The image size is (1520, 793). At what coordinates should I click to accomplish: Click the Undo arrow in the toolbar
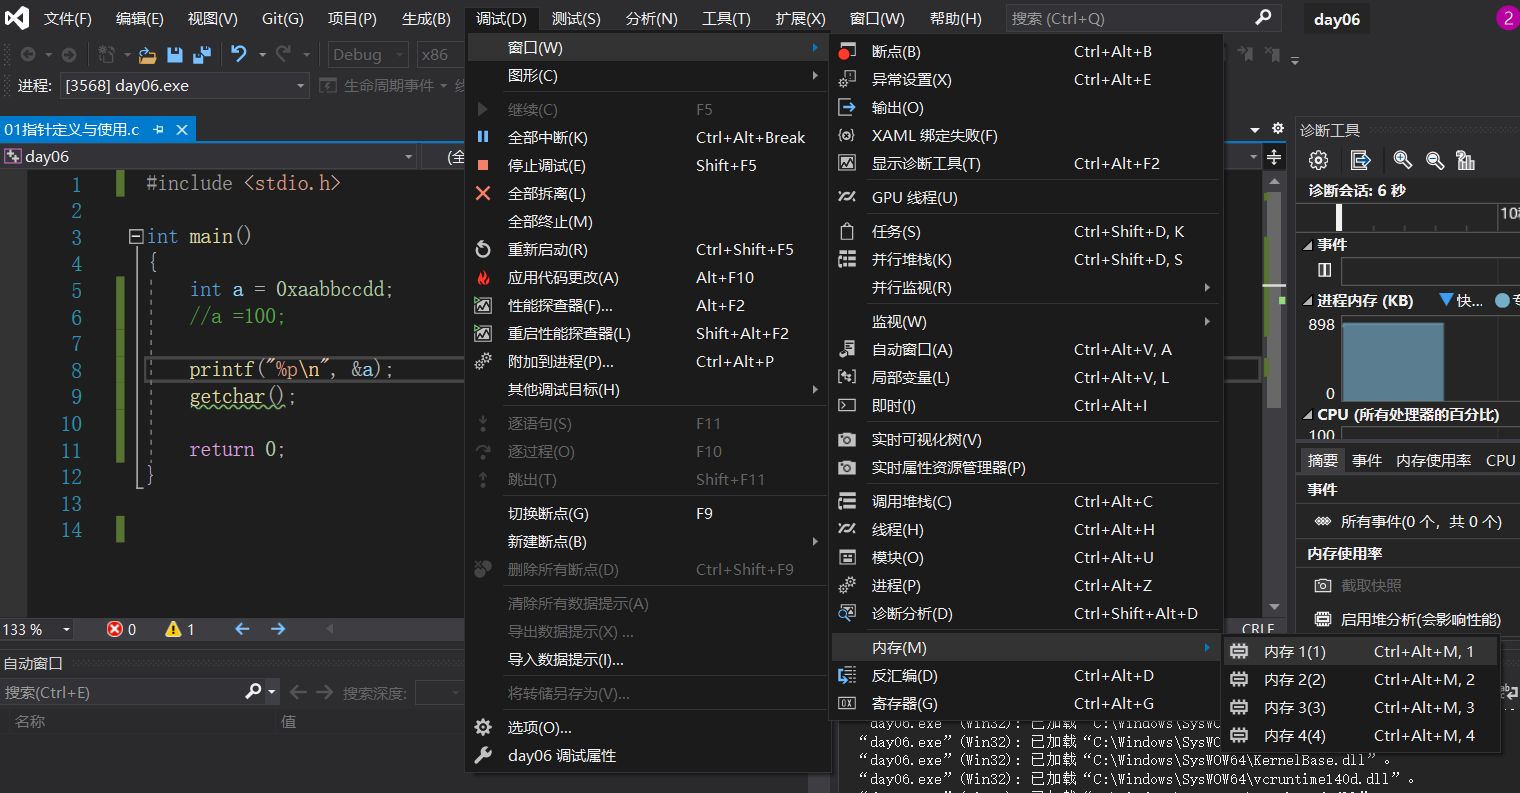pyautogui.click(x=239, y=55)
